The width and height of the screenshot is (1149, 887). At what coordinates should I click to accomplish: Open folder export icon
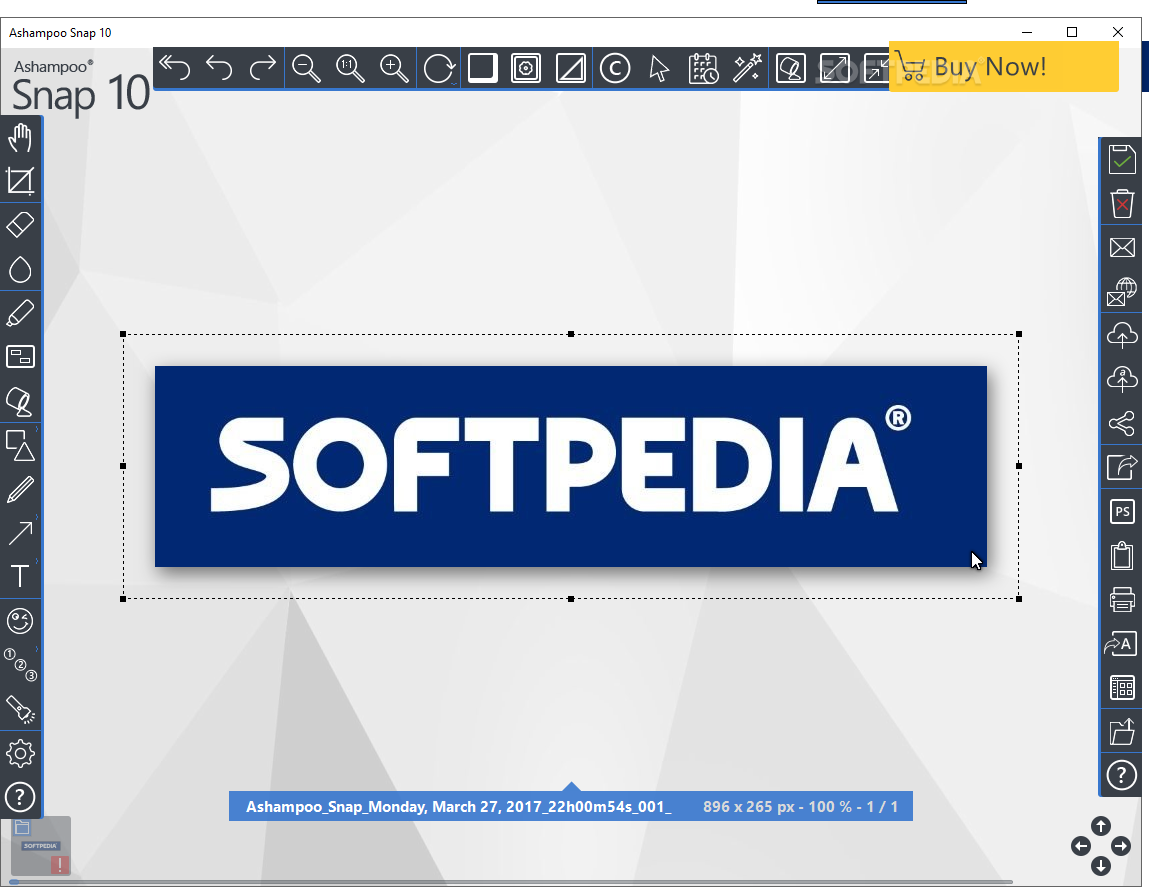click(x=1122, y=732)
